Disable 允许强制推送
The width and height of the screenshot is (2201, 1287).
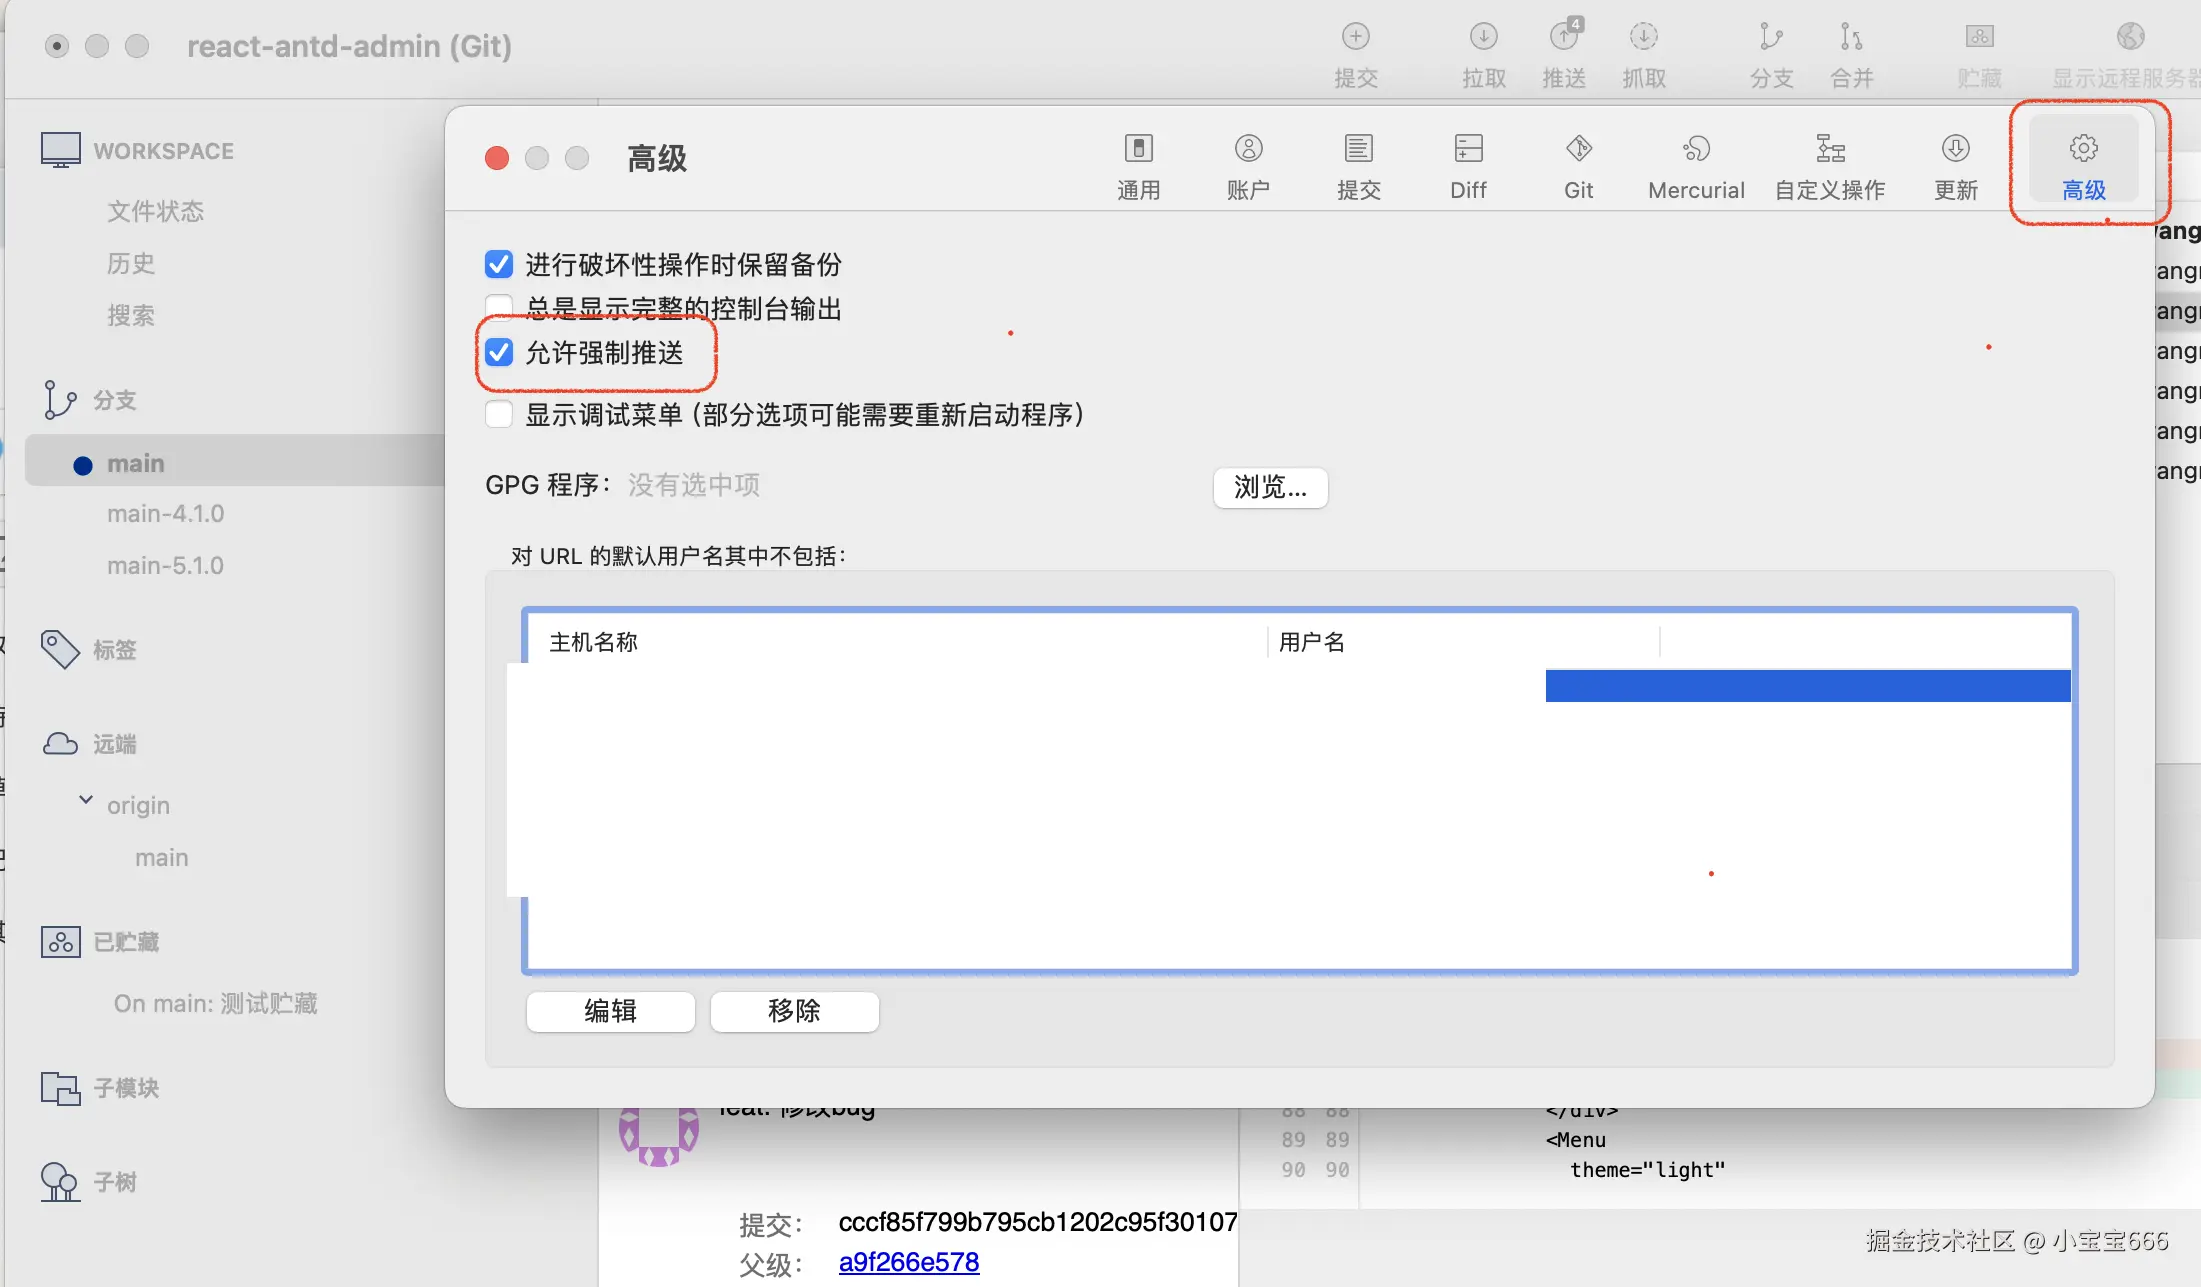(499, 352)
